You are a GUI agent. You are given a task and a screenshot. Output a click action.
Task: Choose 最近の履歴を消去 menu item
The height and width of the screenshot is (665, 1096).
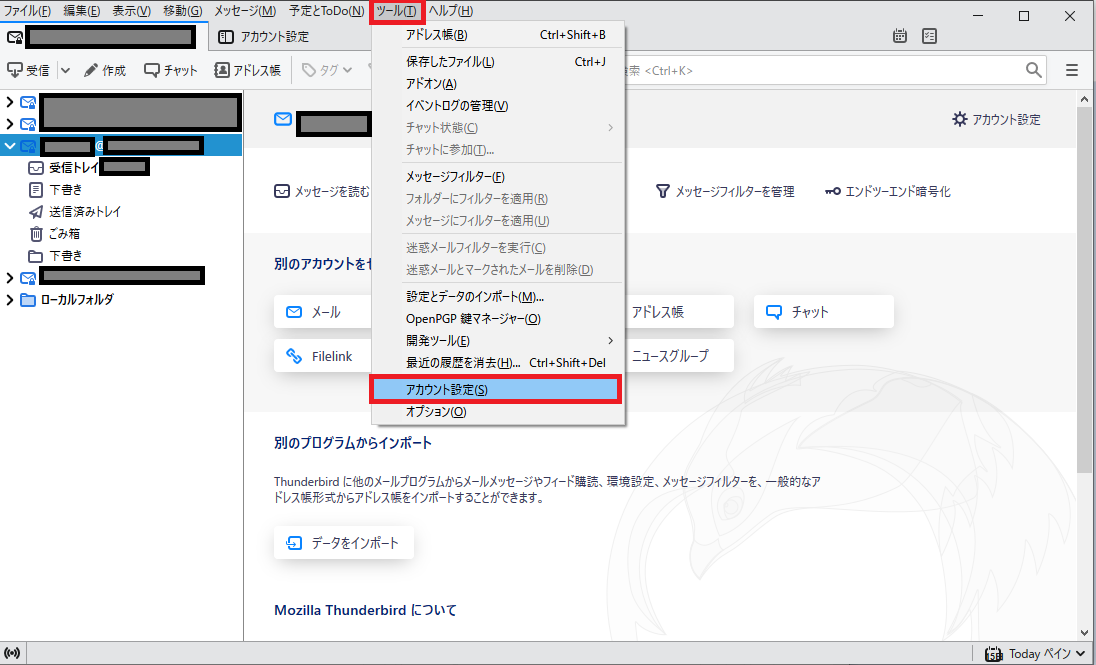[498, 362]
